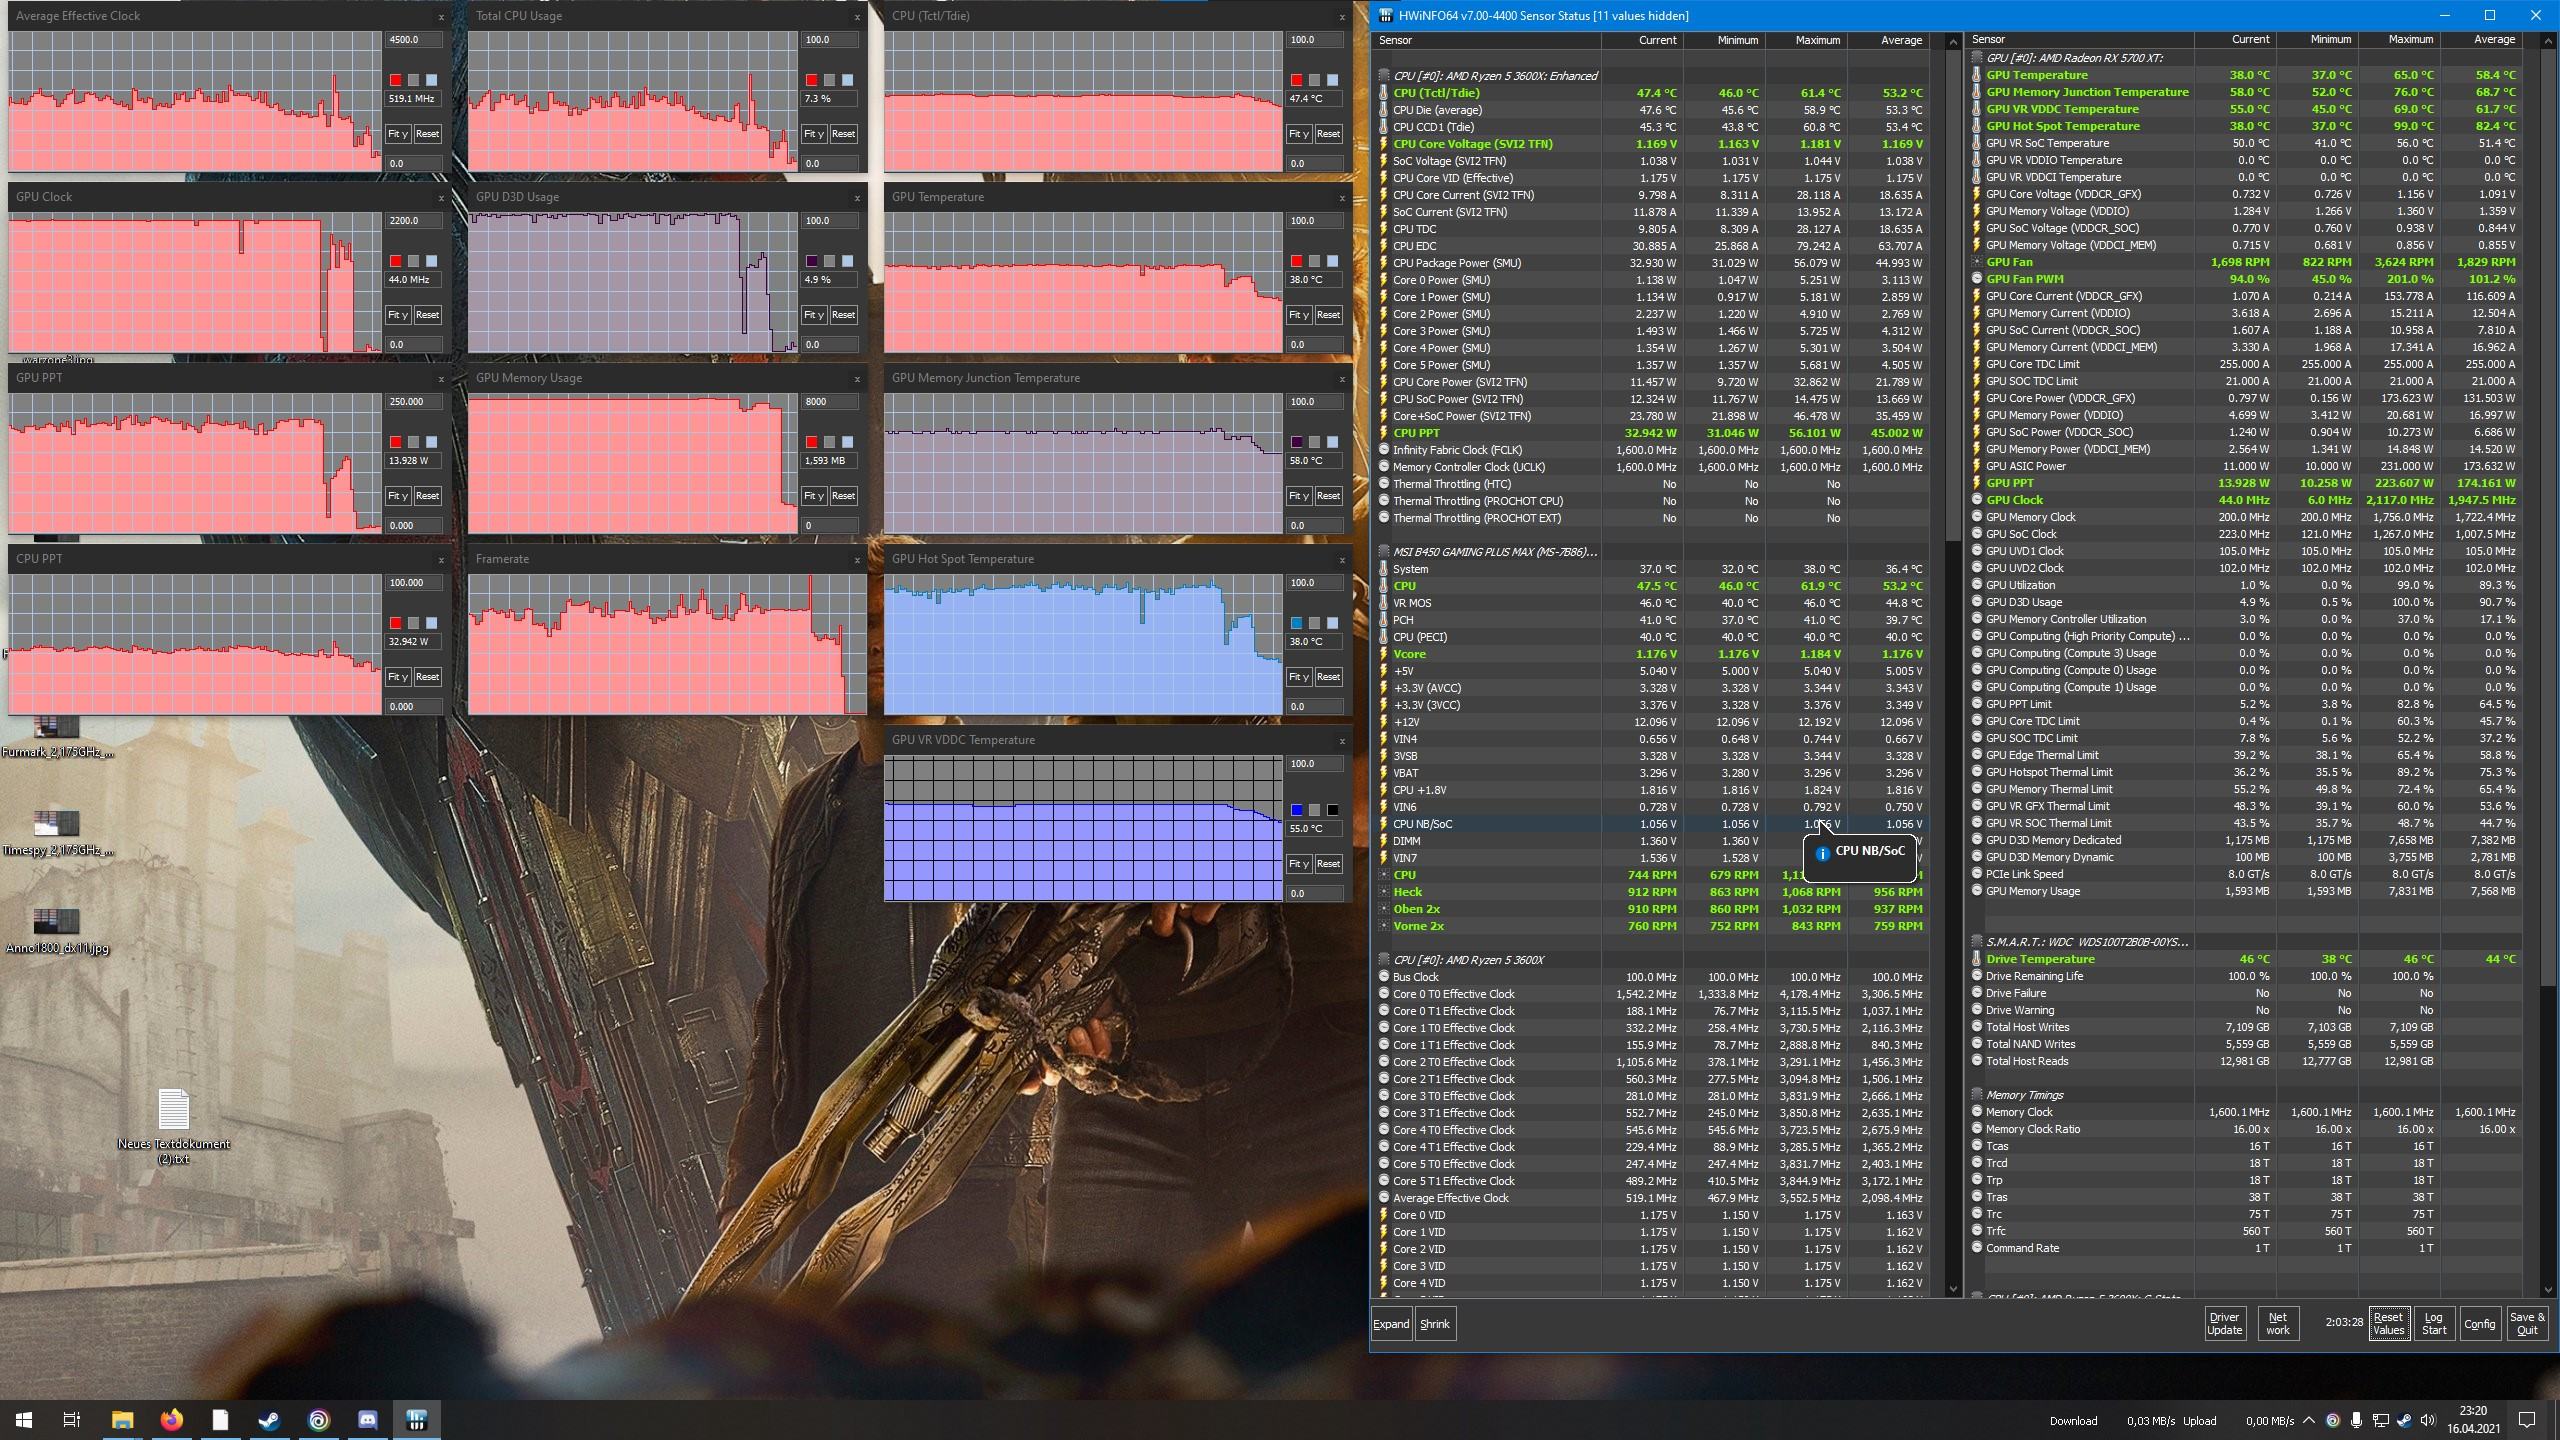Viewport: 2560px width, 1440px height.
Task: Collapse the Memory Timings group
Action: [x=1977, y=1095]
